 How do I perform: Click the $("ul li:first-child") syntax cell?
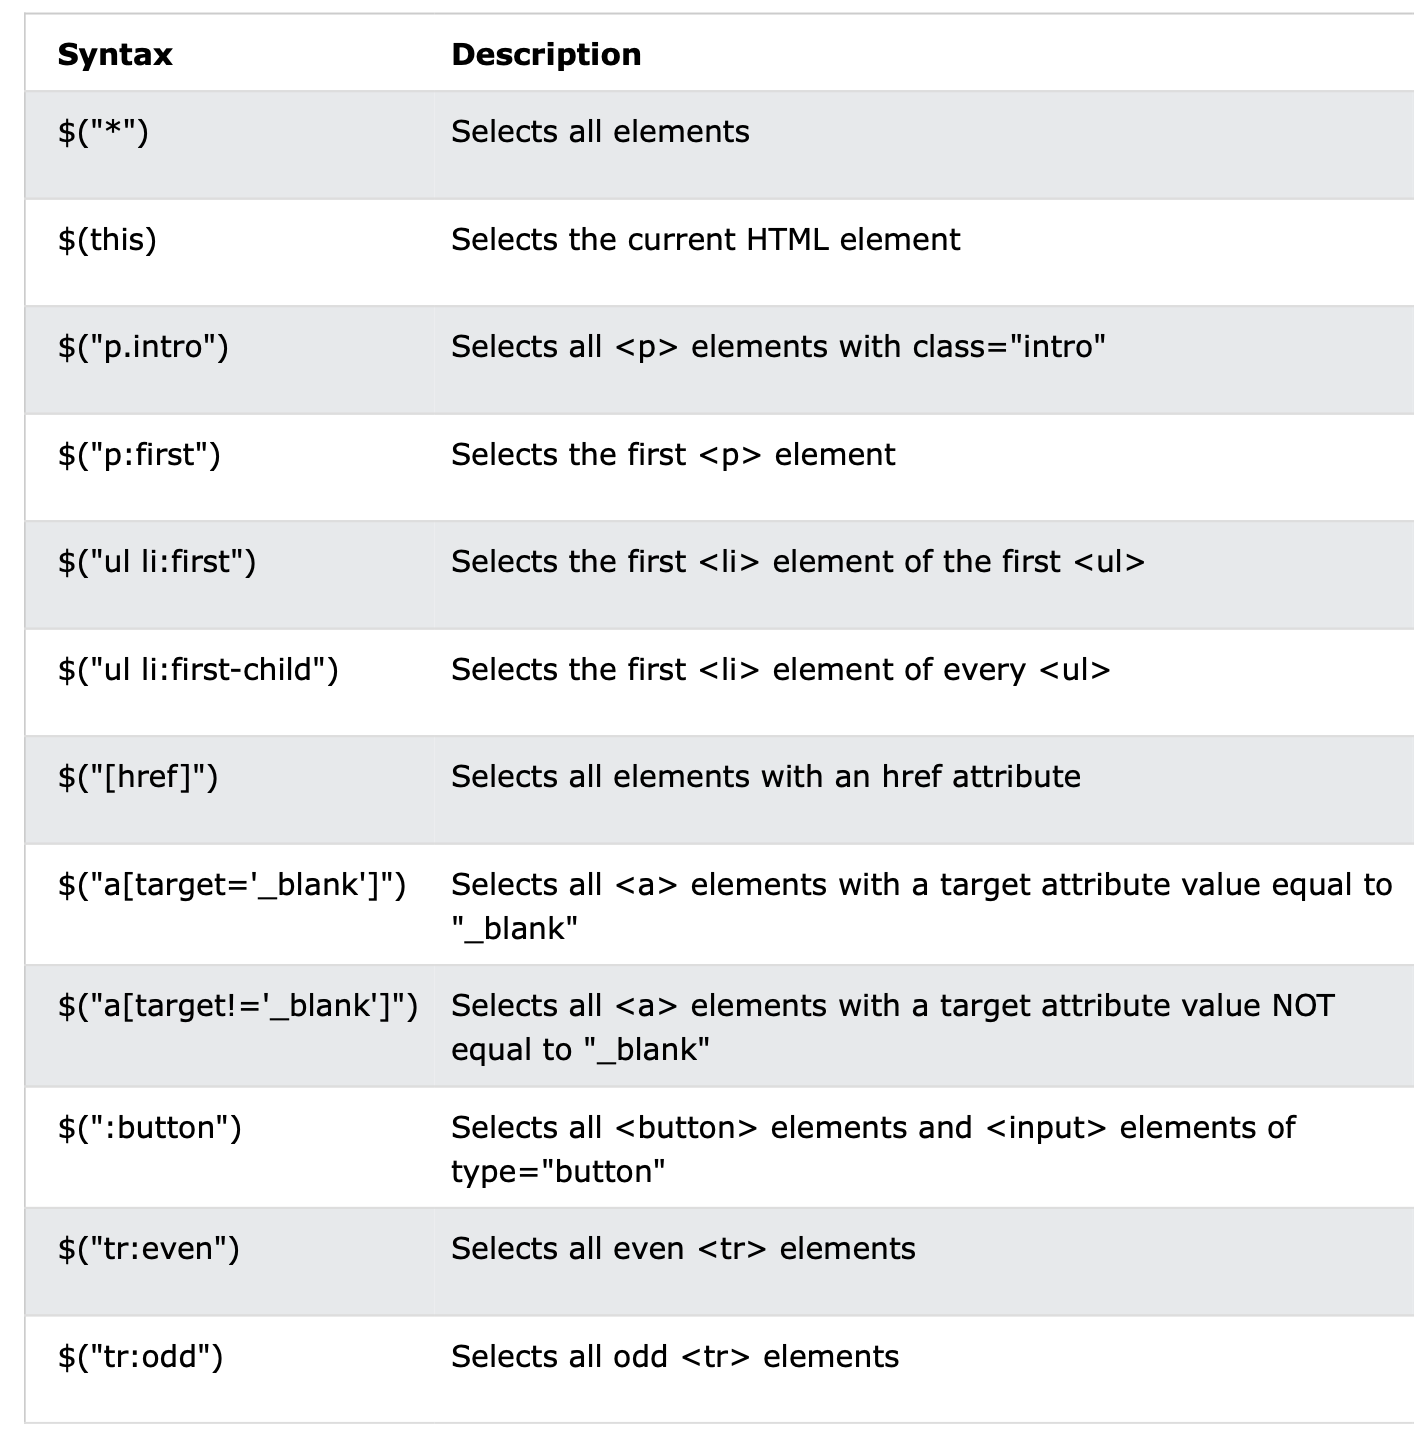pyautogui.click(x=198, y=670)
